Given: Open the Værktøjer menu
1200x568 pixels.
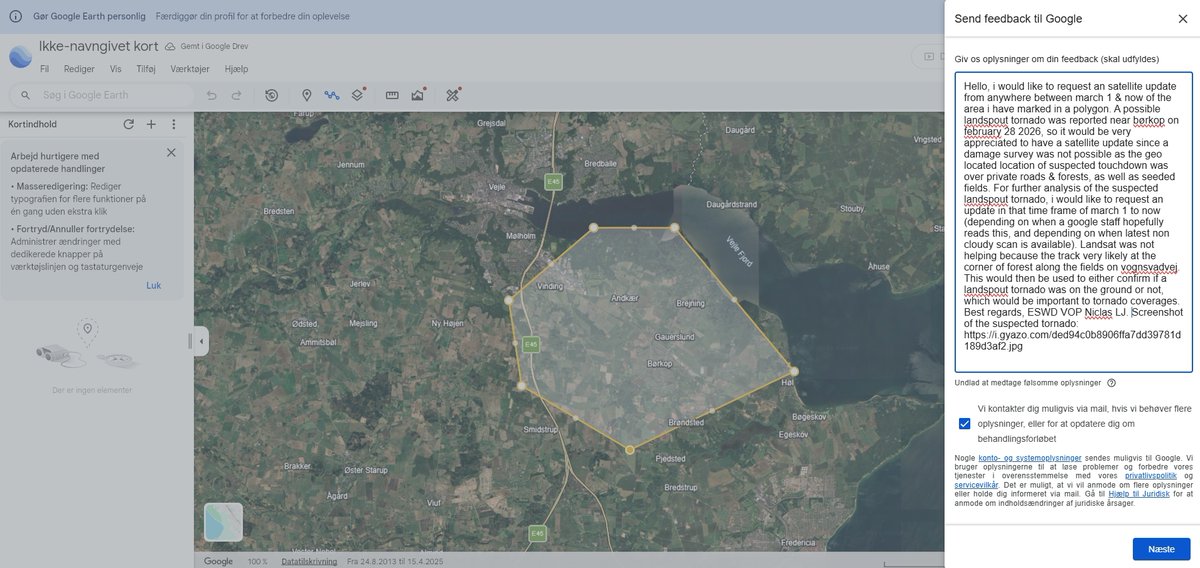Looking at the screenshot, I should point(191,69).
